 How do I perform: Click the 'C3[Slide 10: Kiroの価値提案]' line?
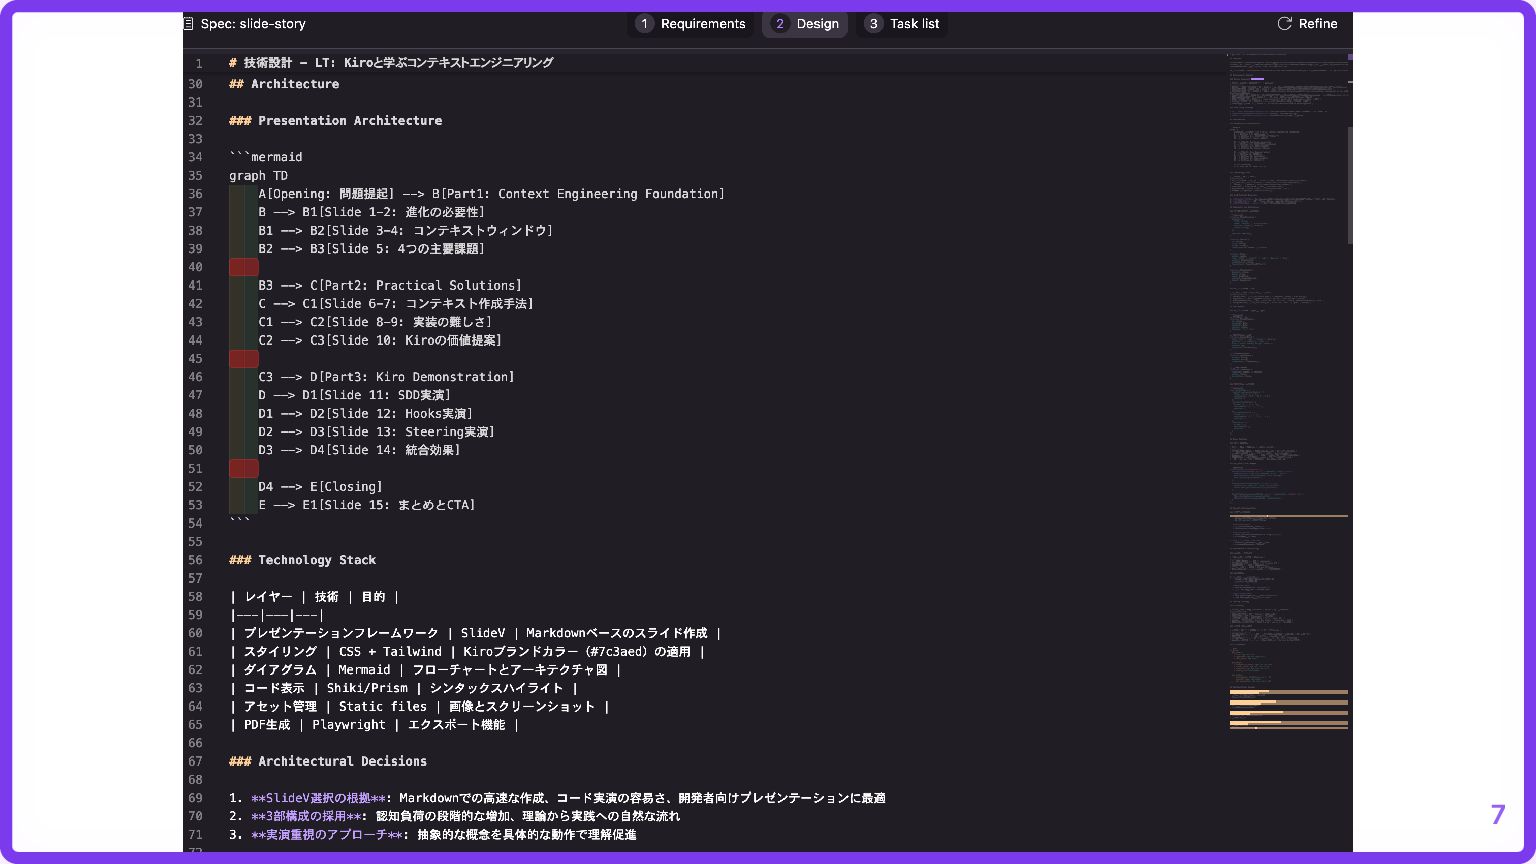click(380, 341)
